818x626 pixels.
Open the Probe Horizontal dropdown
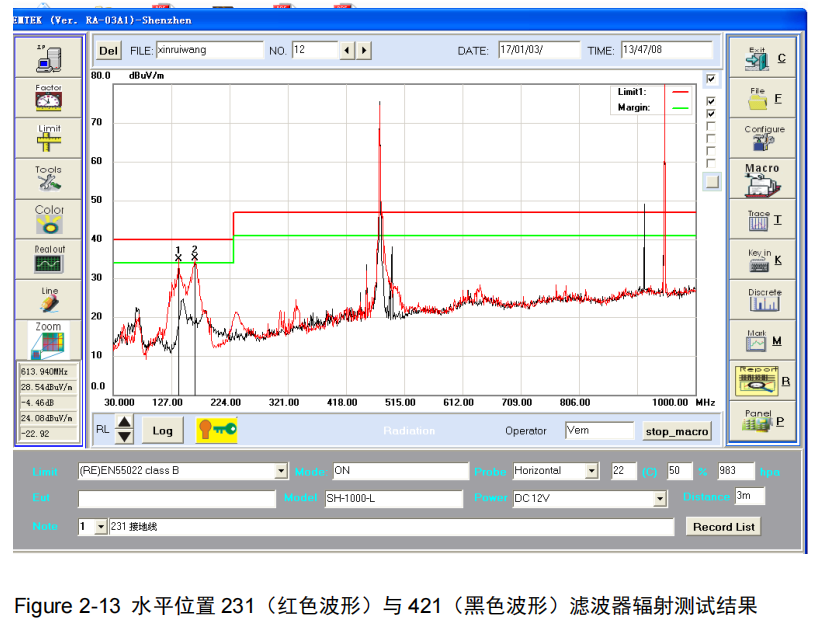pos(591,471)
